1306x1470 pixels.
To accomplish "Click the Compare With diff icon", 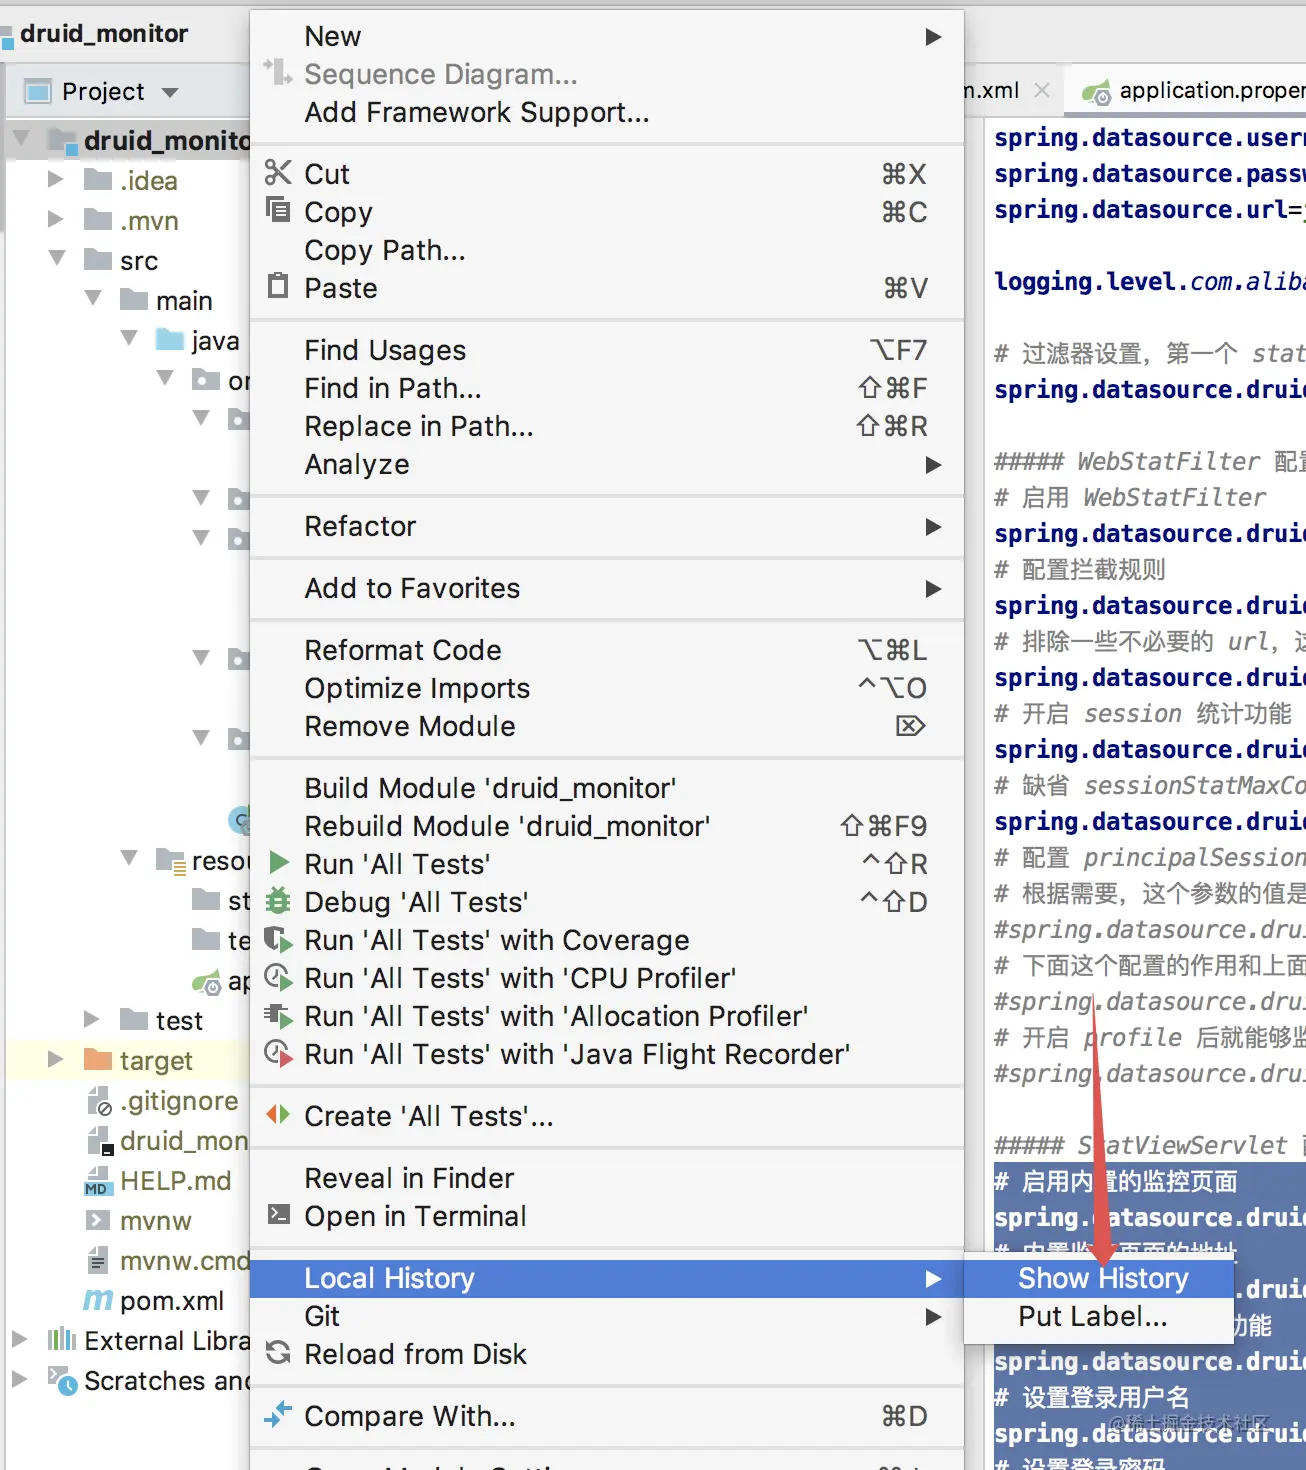I will coord(278,1414).
